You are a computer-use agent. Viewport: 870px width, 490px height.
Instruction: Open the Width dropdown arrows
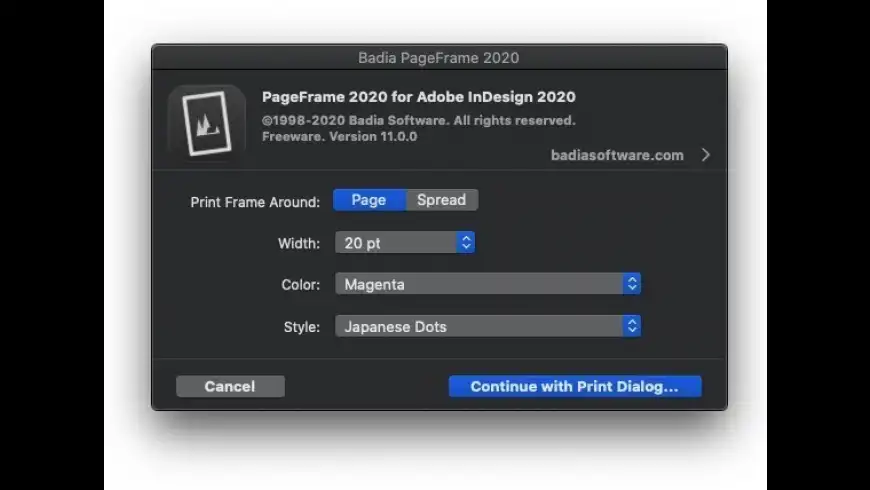(x=466, y=243)
